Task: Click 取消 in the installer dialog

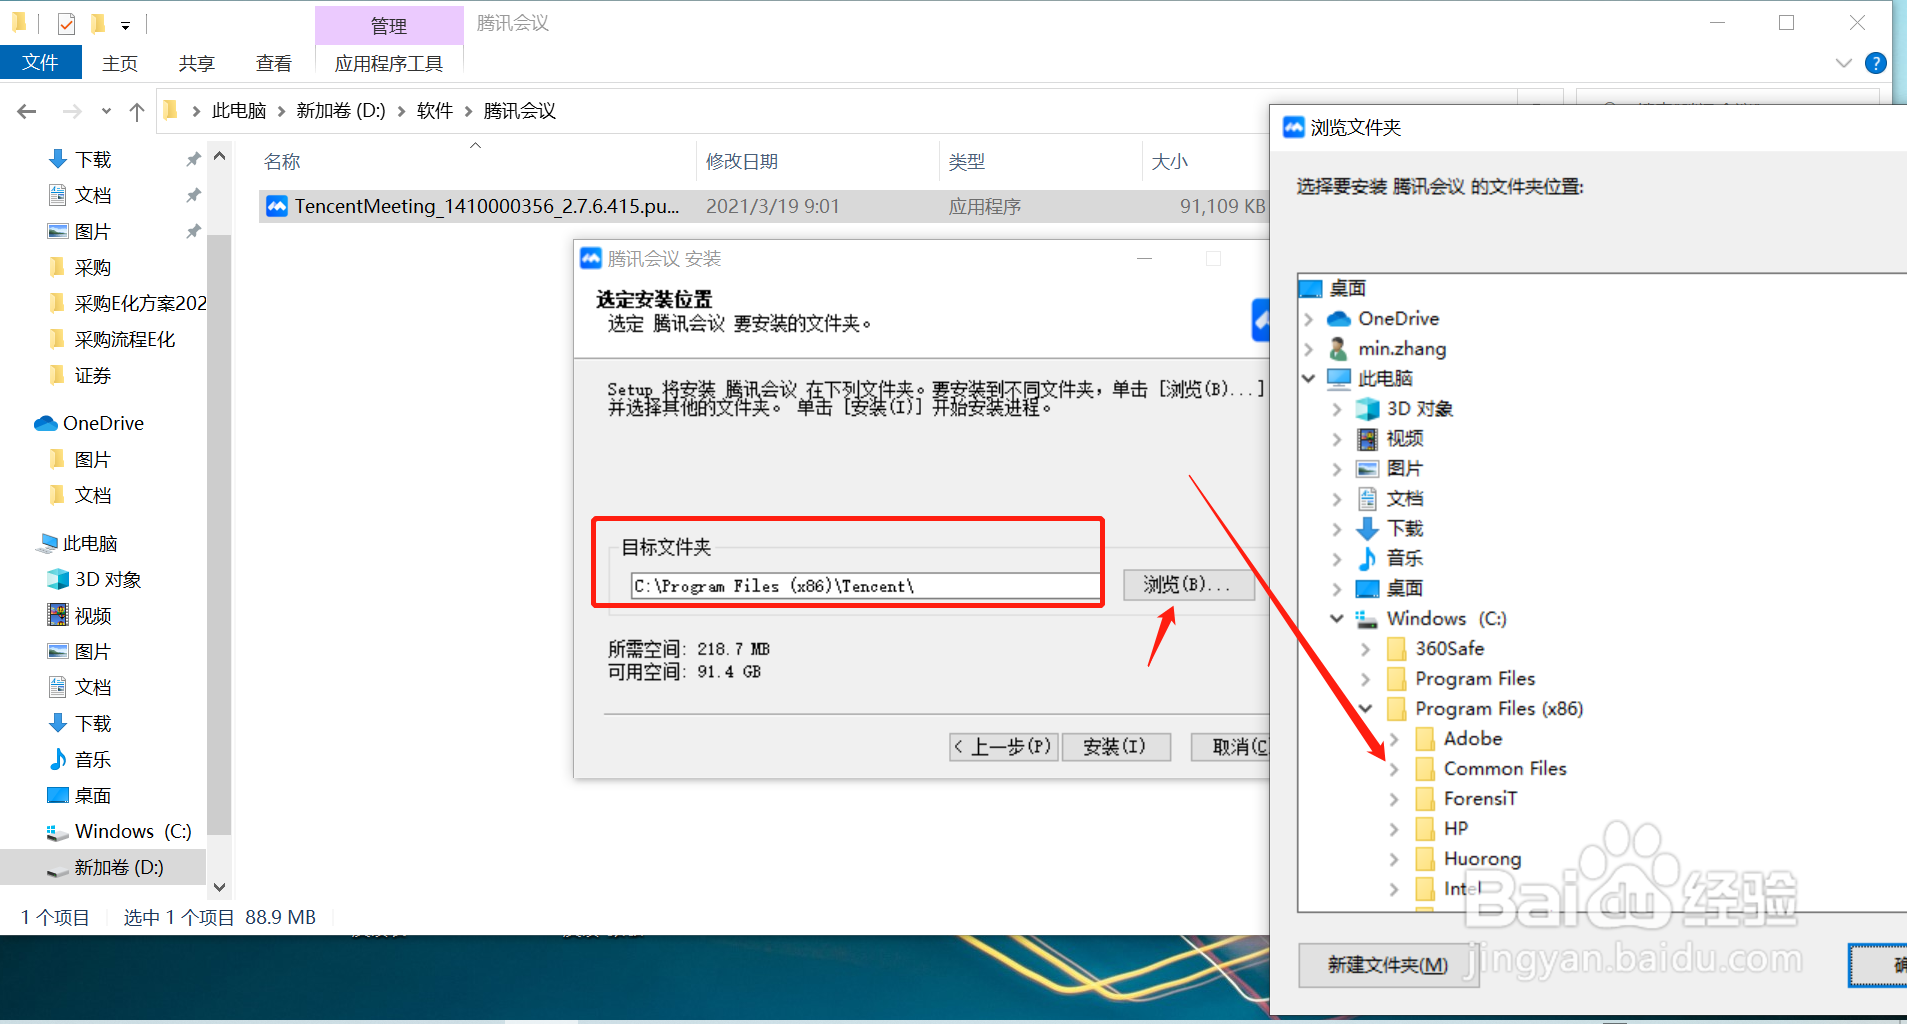Action: tap(1231, 747)
